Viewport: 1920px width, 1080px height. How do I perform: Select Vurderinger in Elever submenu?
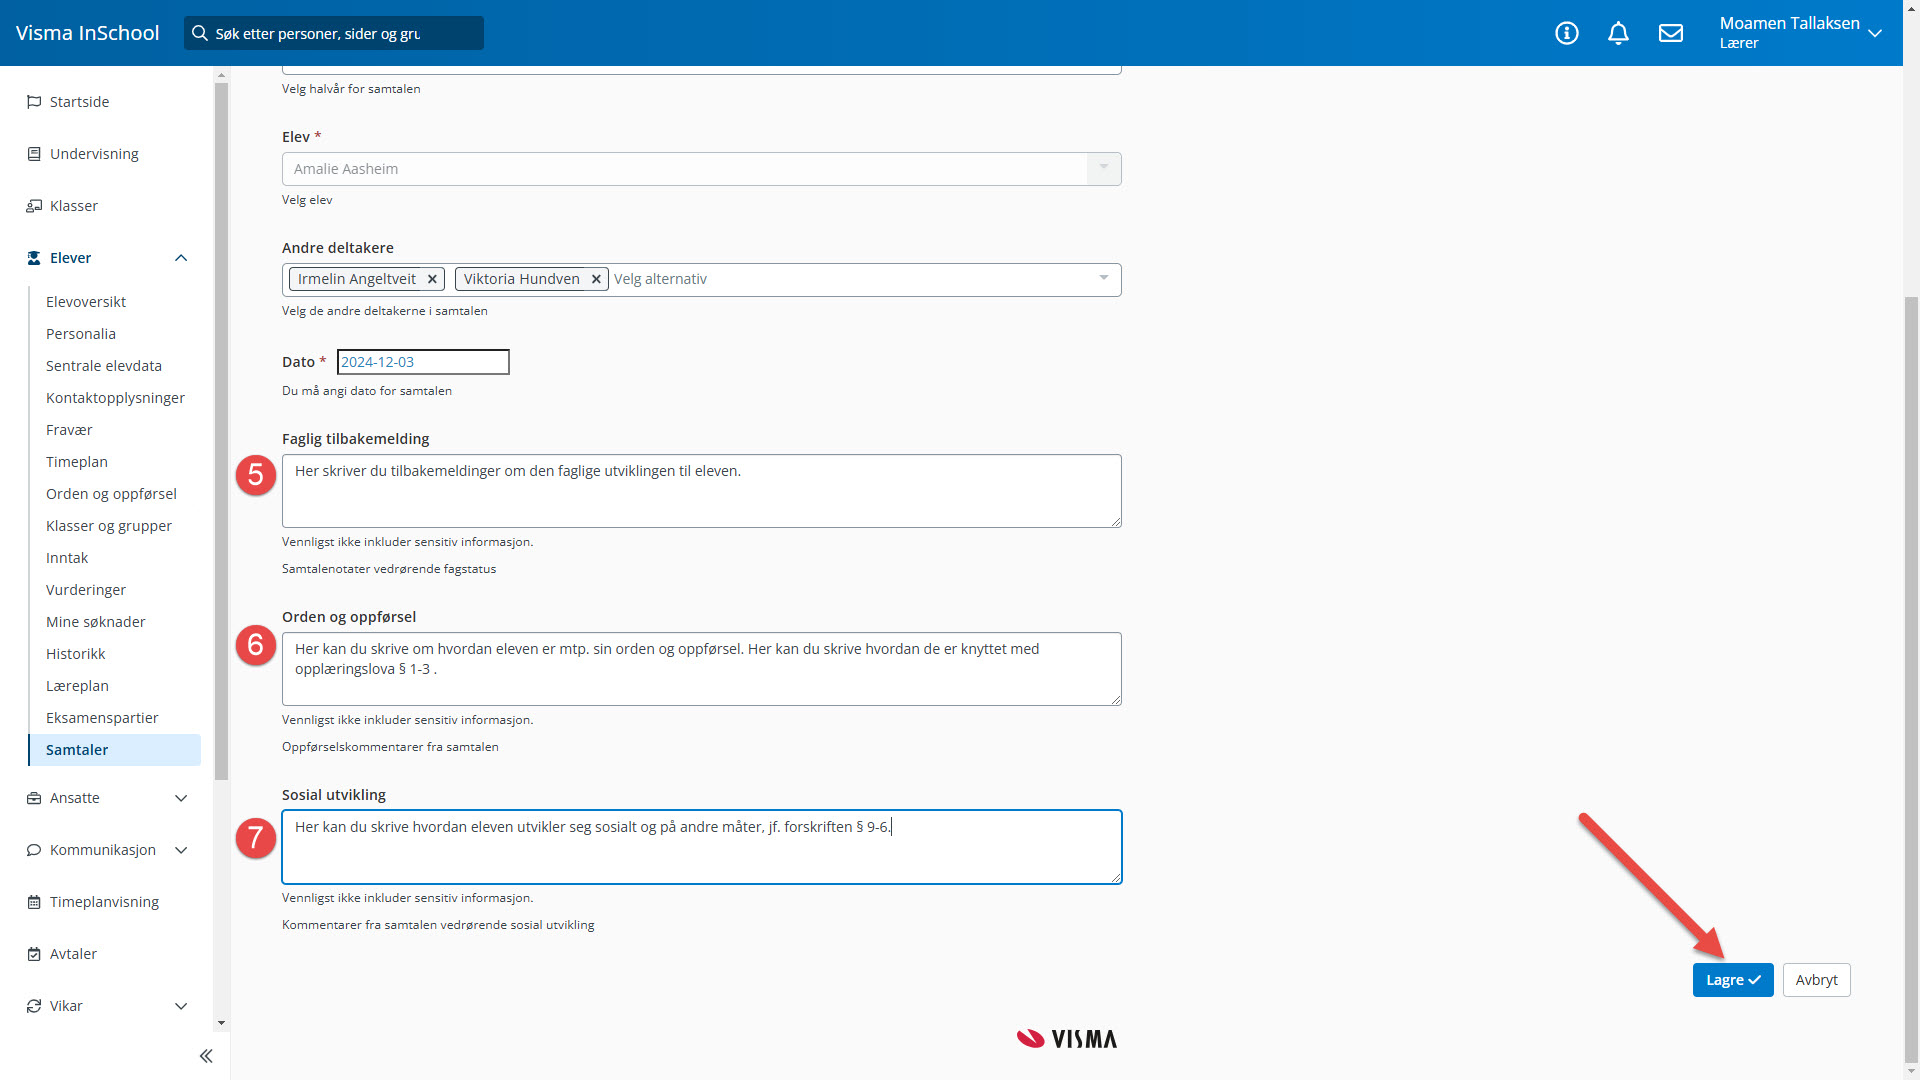tap(86, 590)
